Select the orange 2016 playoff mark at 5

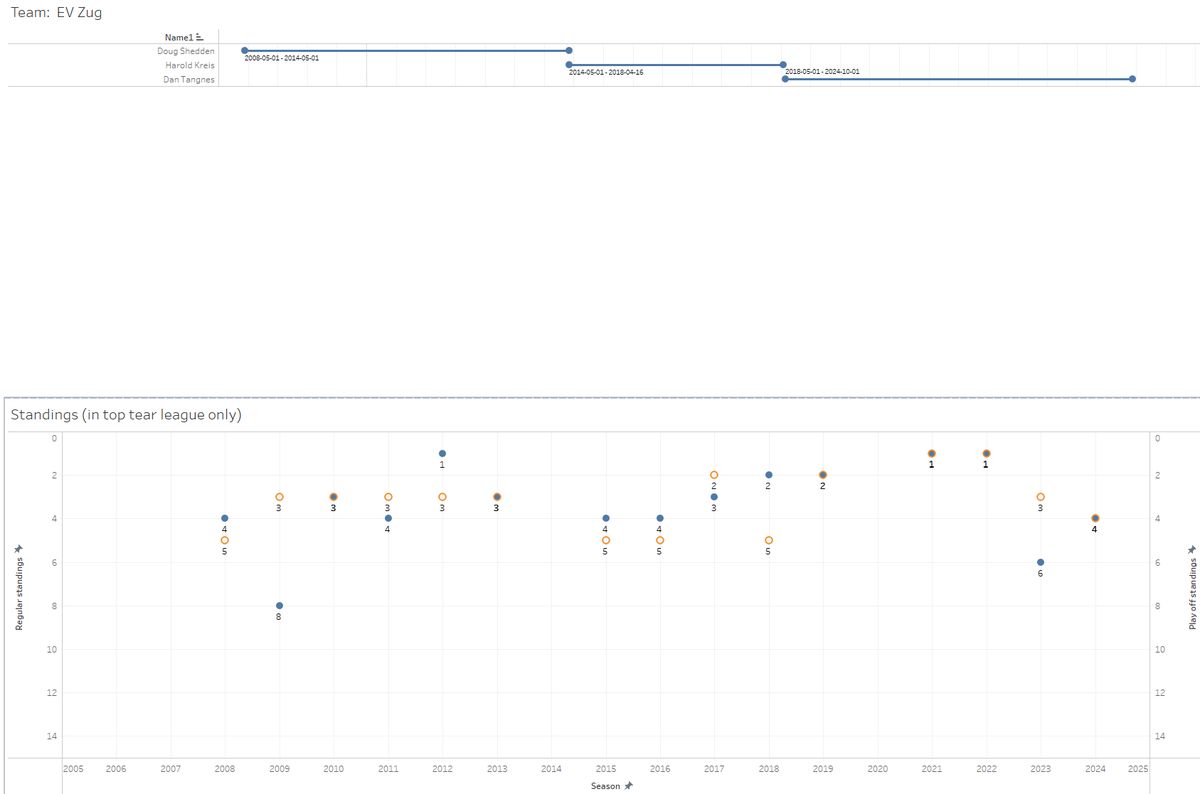[x=660, y=540]
